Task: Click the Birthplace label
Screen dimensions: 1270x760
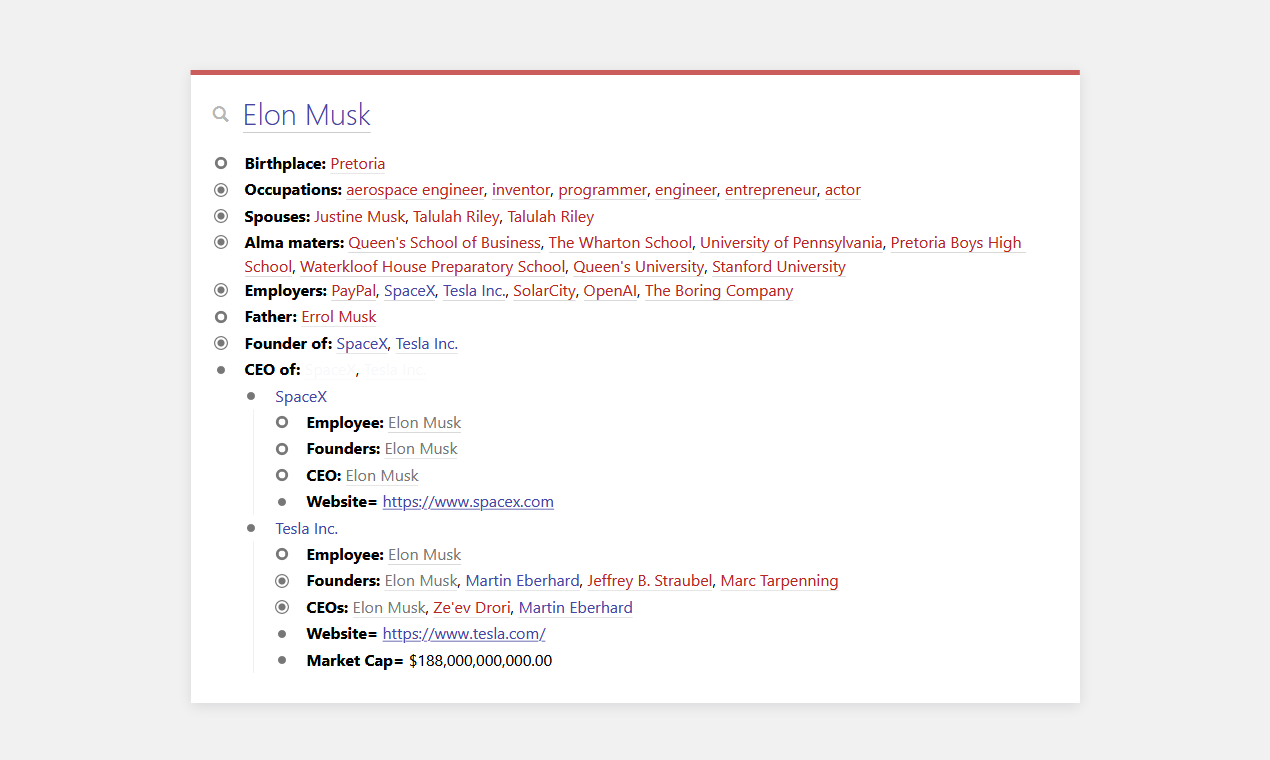Action: pos(285,164)
